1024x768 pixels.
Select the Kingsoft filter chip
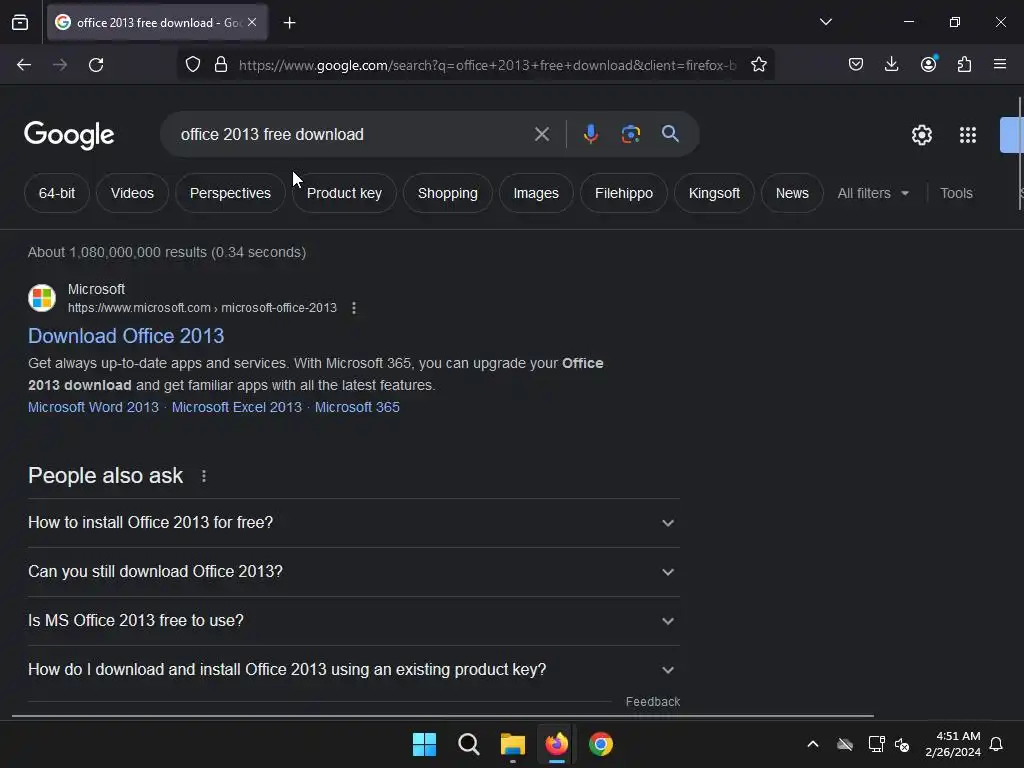click(714, 193)
